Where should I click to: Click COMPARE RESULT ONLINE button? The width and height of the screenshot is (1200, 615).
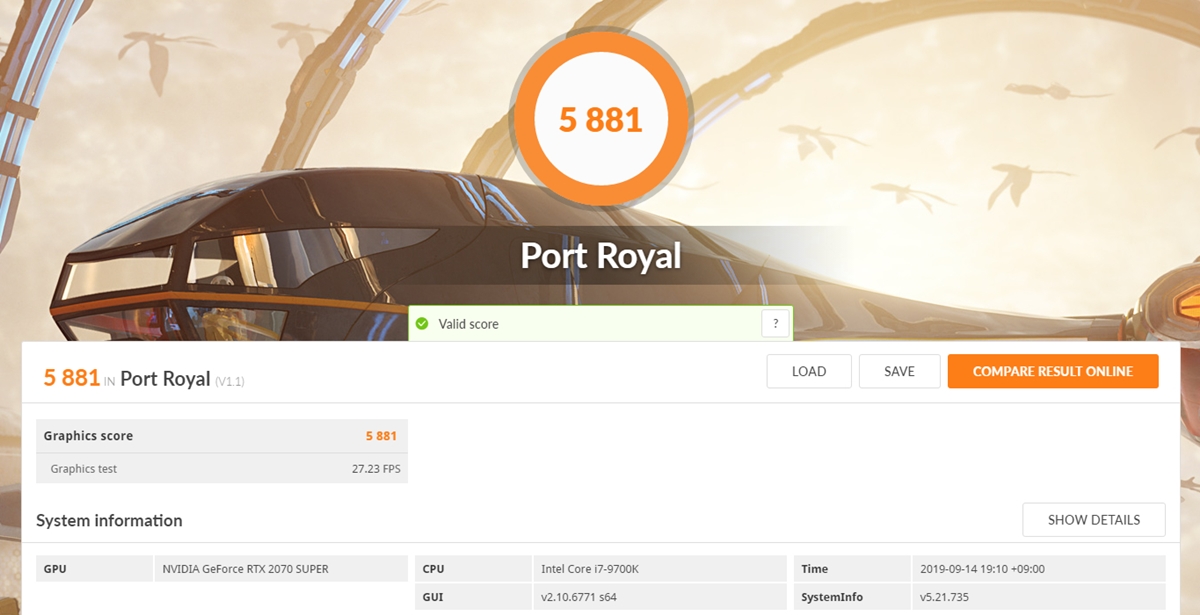(1053, 371)
